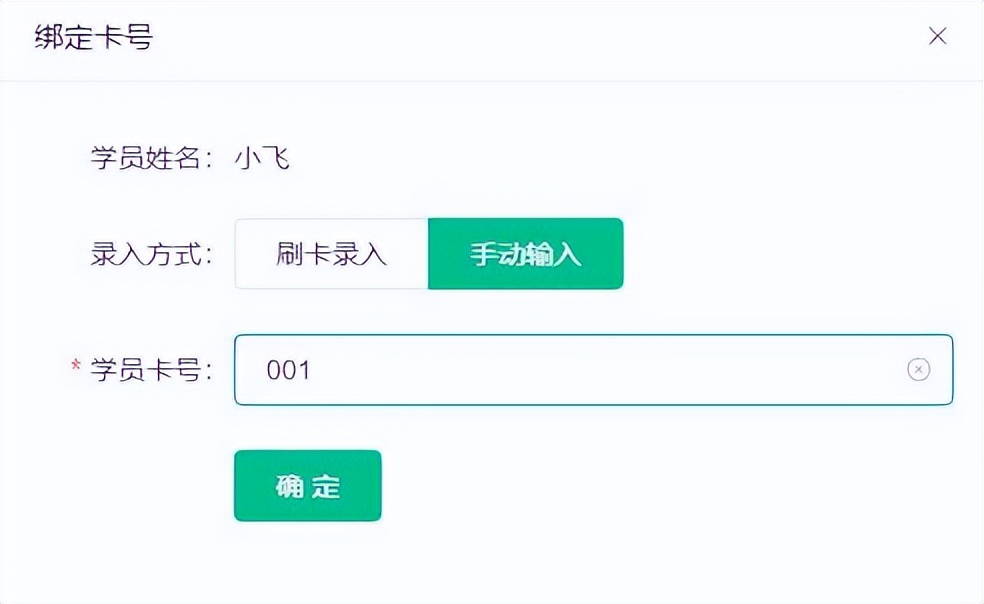Toggle manual input mode 手动输入
984x604 pixels.
525,254
